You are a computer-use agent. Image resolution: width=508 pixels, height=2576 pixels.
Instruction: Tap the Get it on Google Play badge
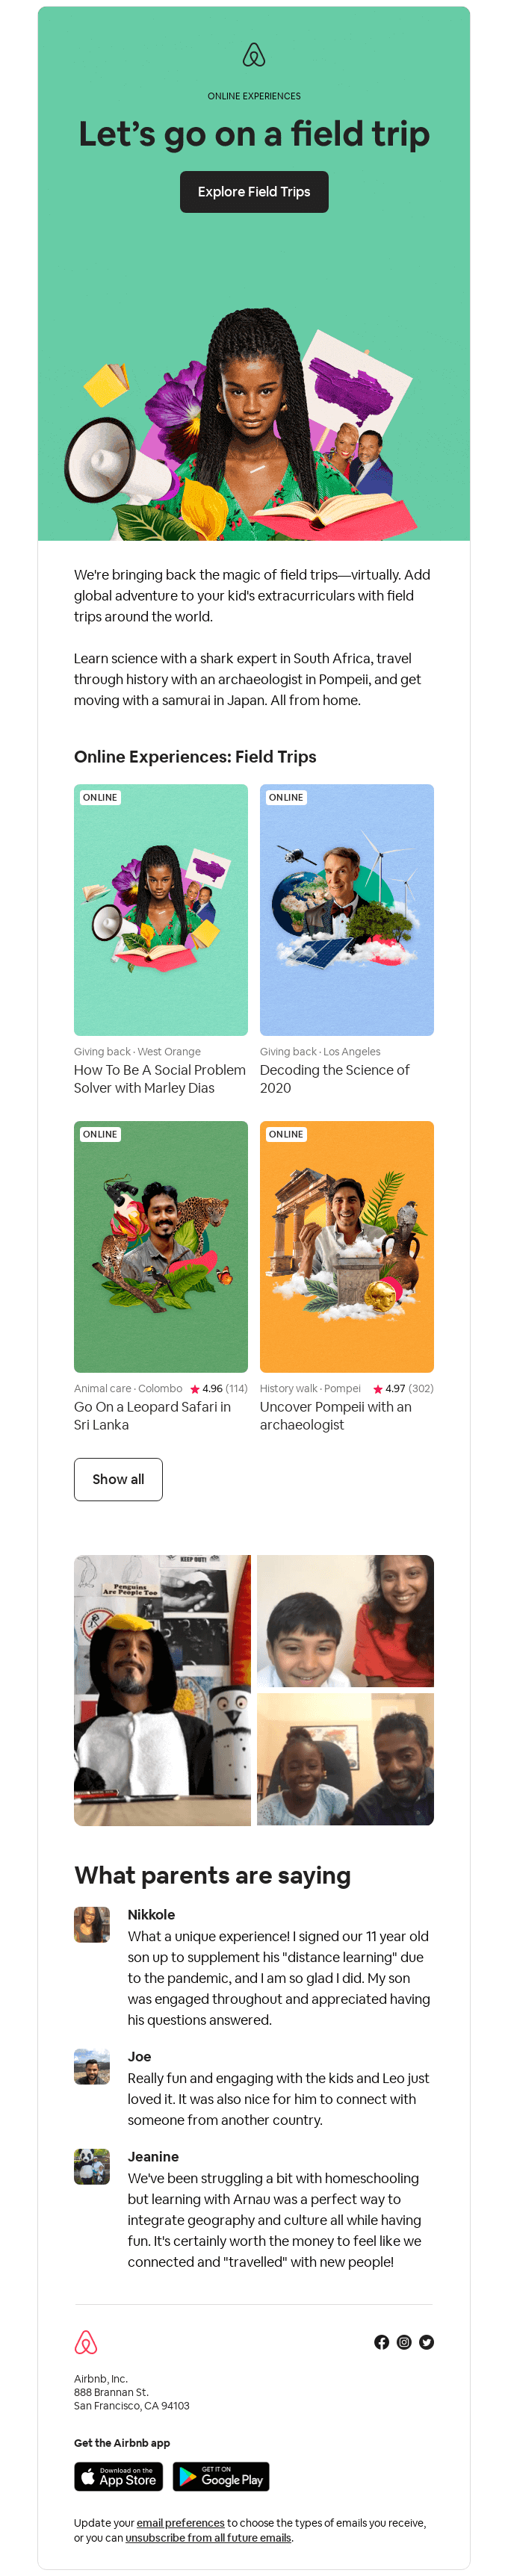(221, 2475)
